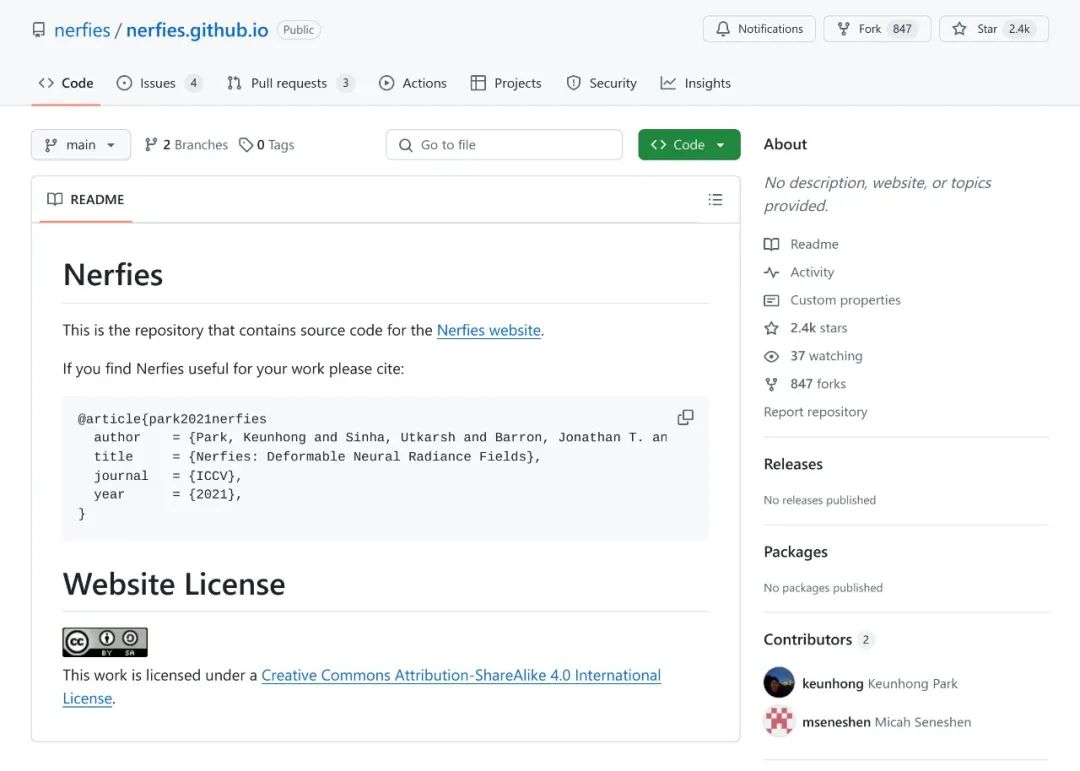Open contributor keunhong profile name
The height and width of the screenshot is (771, 1080).
click(x=832, y=683)
